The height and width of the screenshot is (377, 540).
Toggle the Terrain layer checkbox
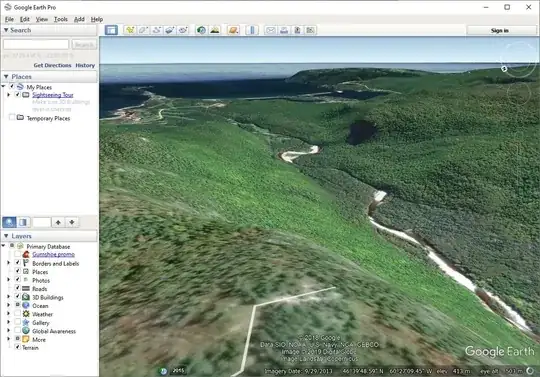point(18,347)
